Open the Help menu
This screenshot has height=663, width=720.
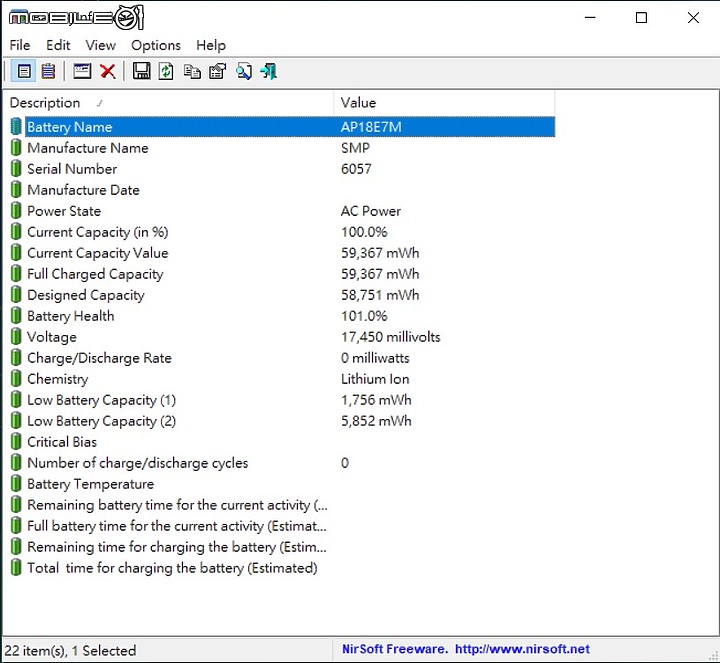coord(211,45)
